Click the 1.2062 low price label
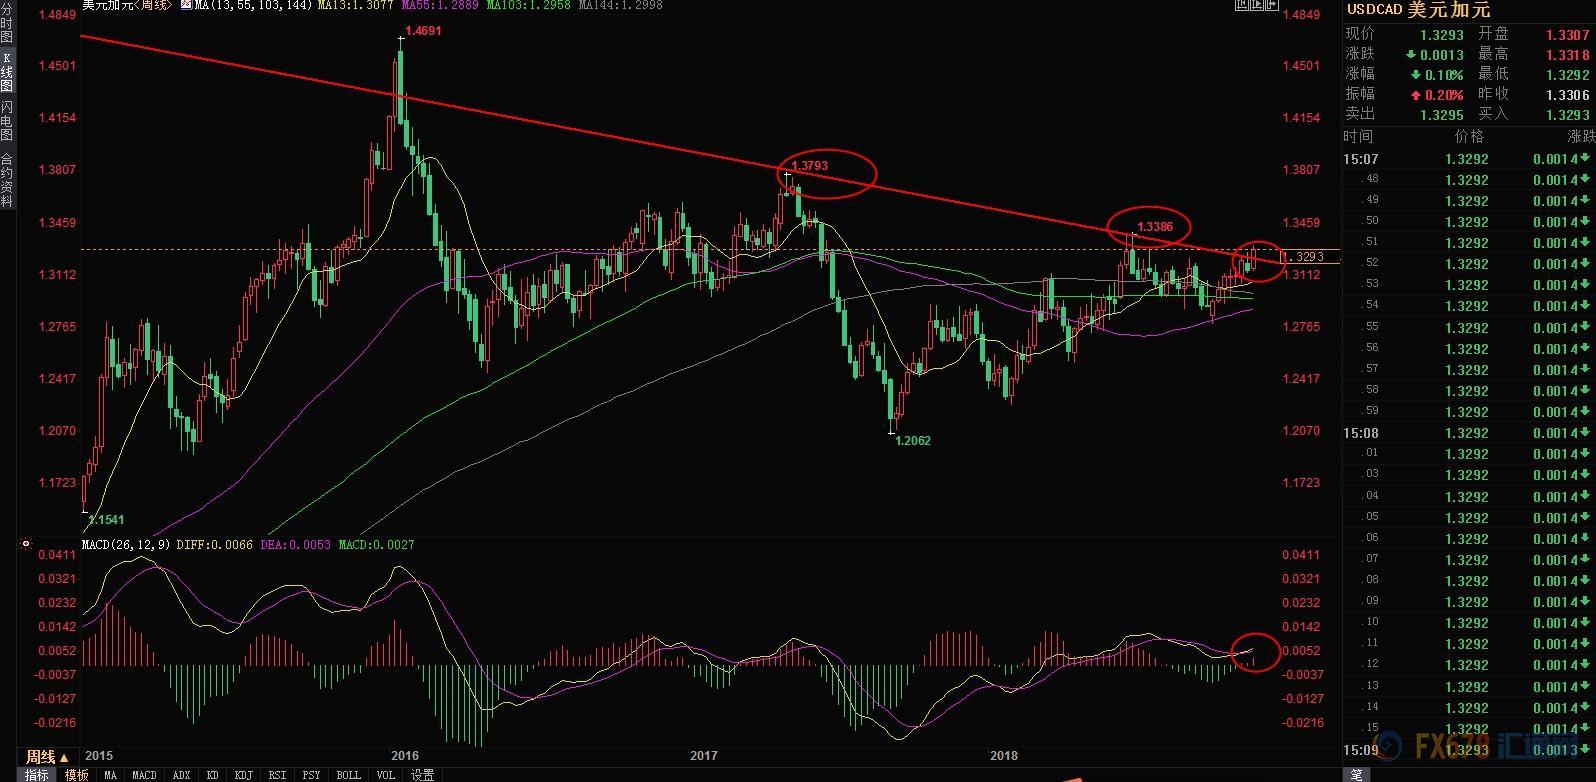The image size is (1596, 782). pyautogui.click(x=912, y=440)
